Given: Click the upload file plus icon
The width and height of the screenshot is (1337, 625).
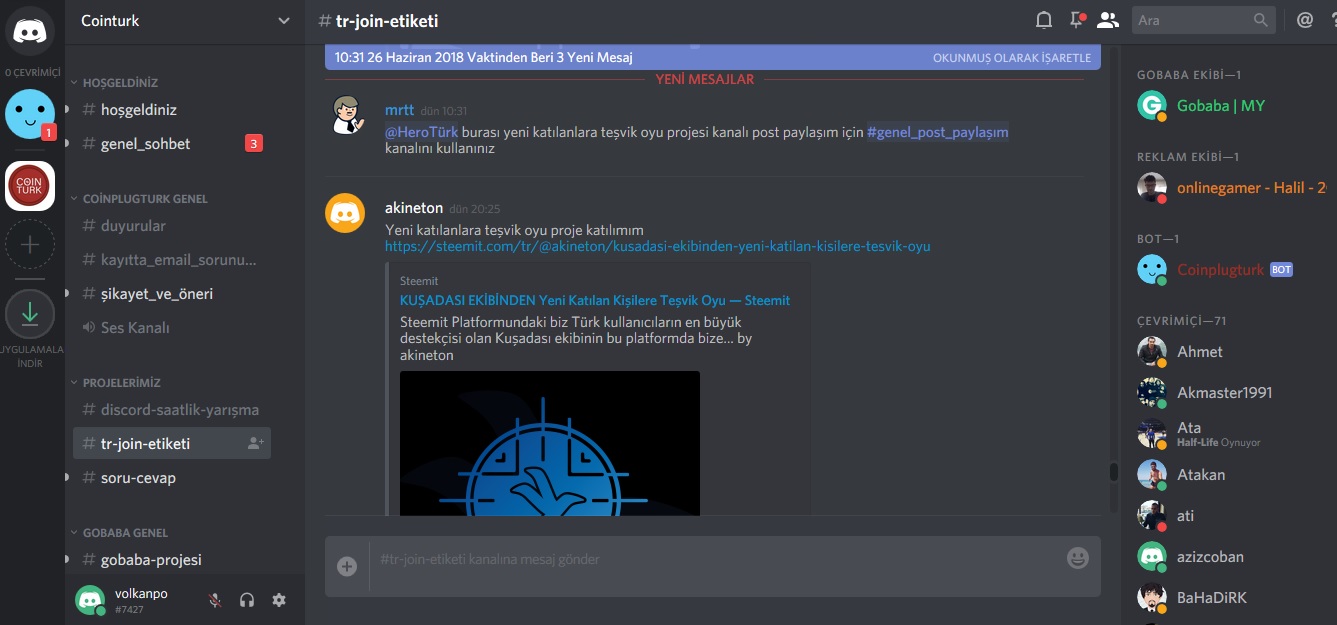Looking at the screenshot, I should 347,567.
